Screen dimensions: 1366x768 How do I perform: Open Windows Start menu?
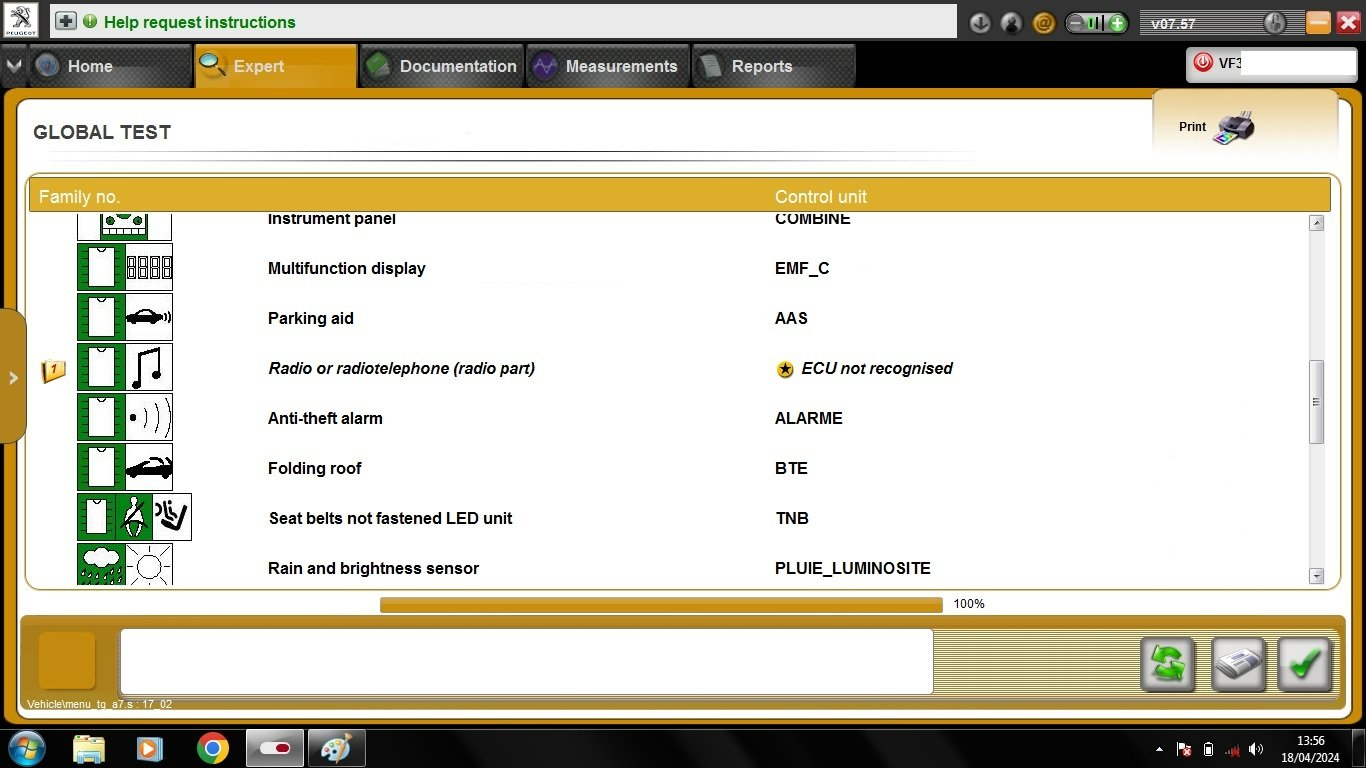click(27, 748)
